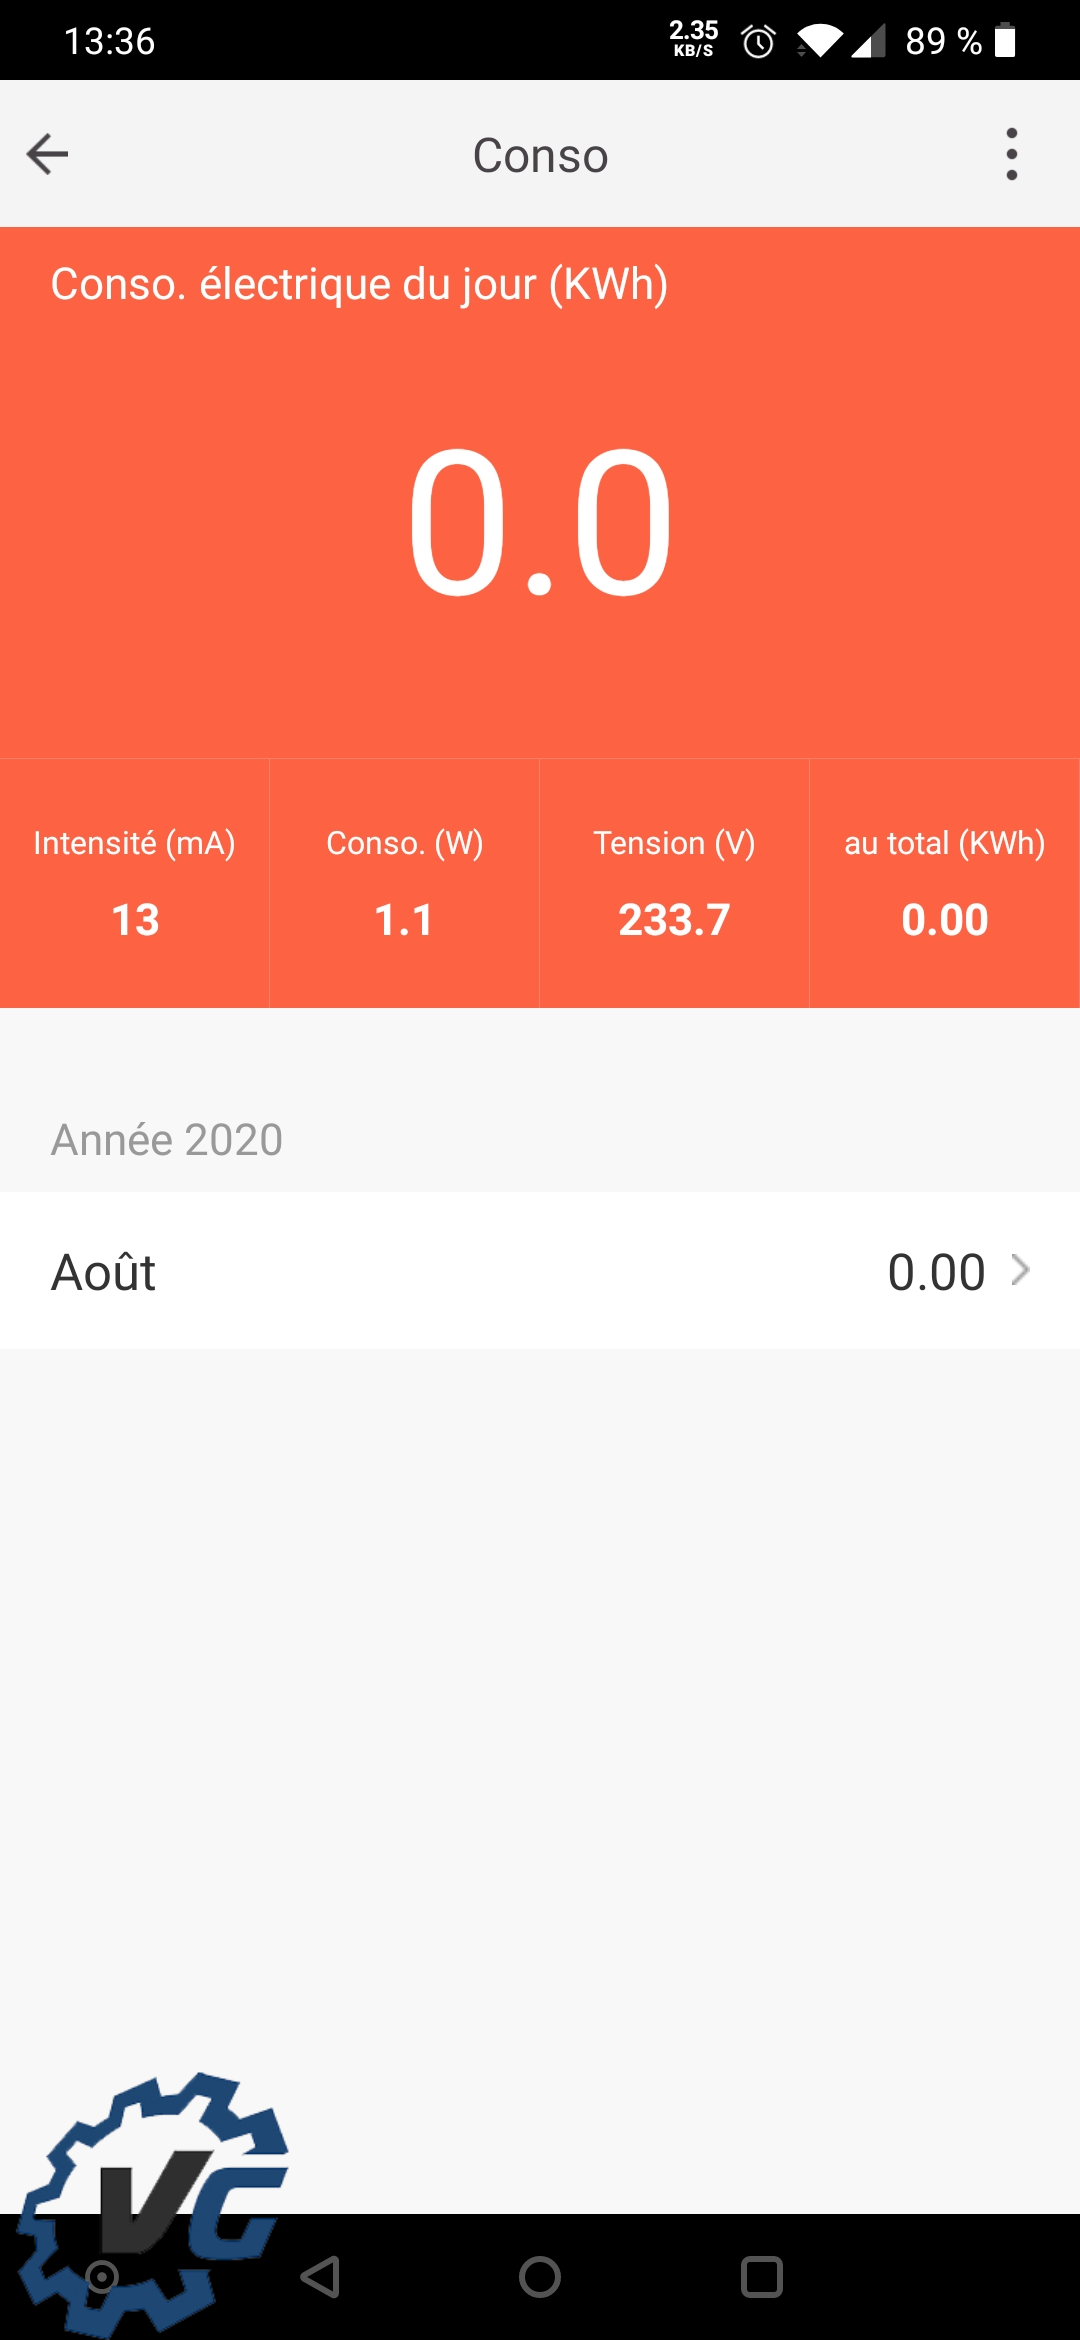Tap the Conso. (W) tile

[405, 883]
